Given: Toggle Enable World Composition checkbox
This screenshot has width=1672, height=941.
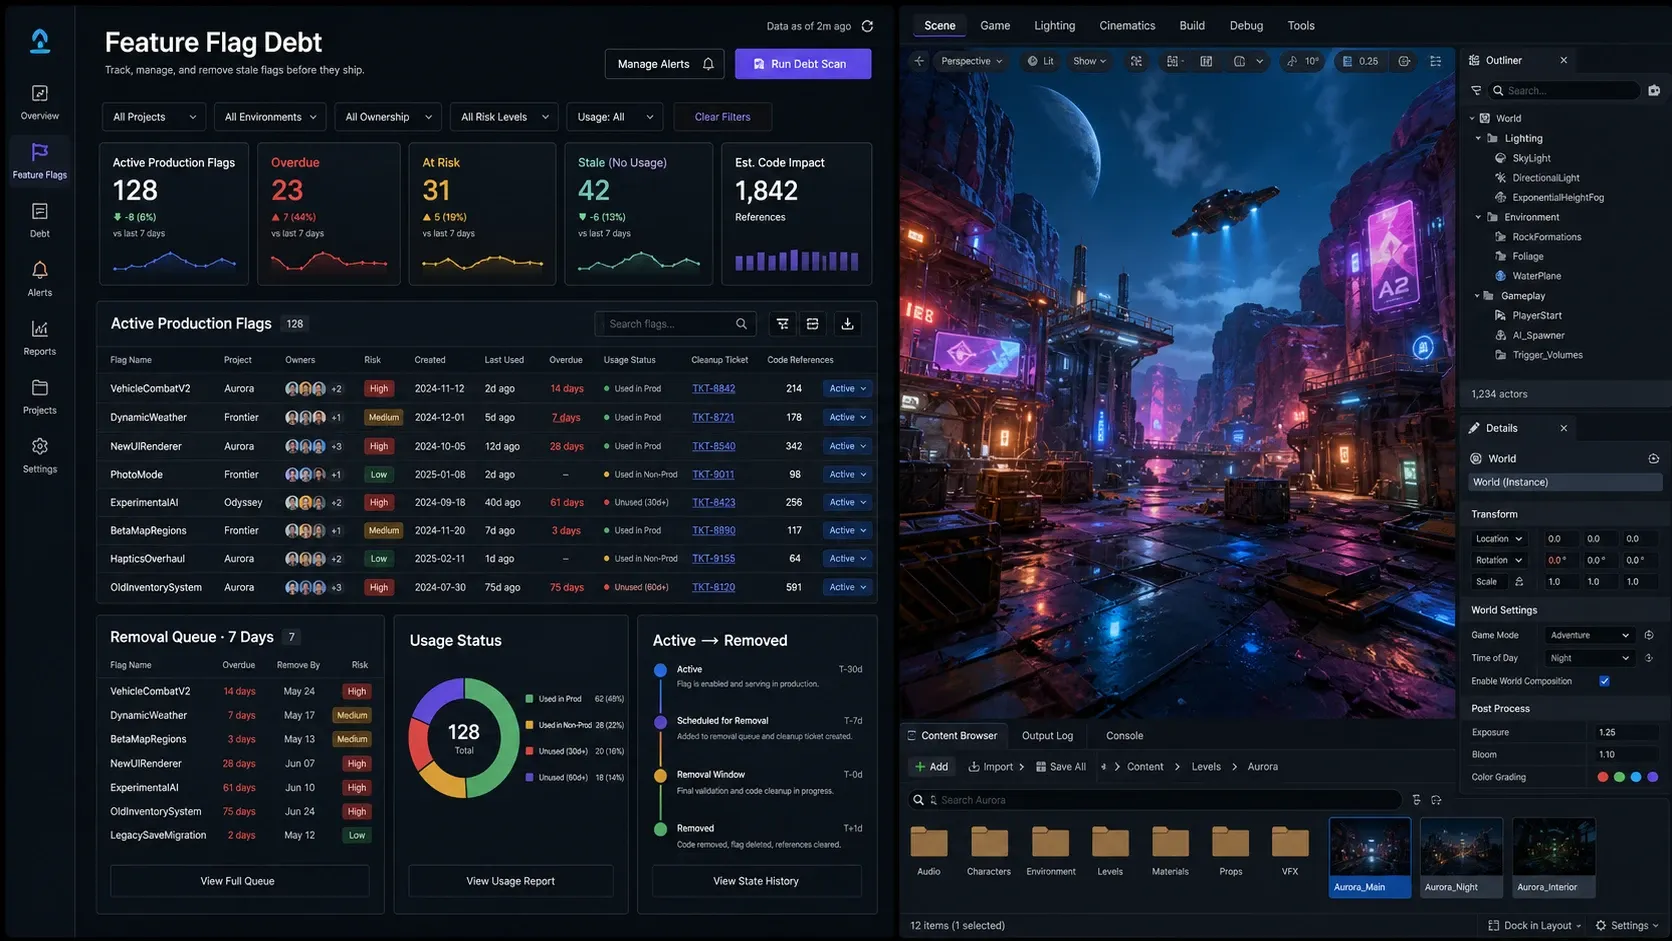Looking at the screenshot, I should tap(1604, 681).
